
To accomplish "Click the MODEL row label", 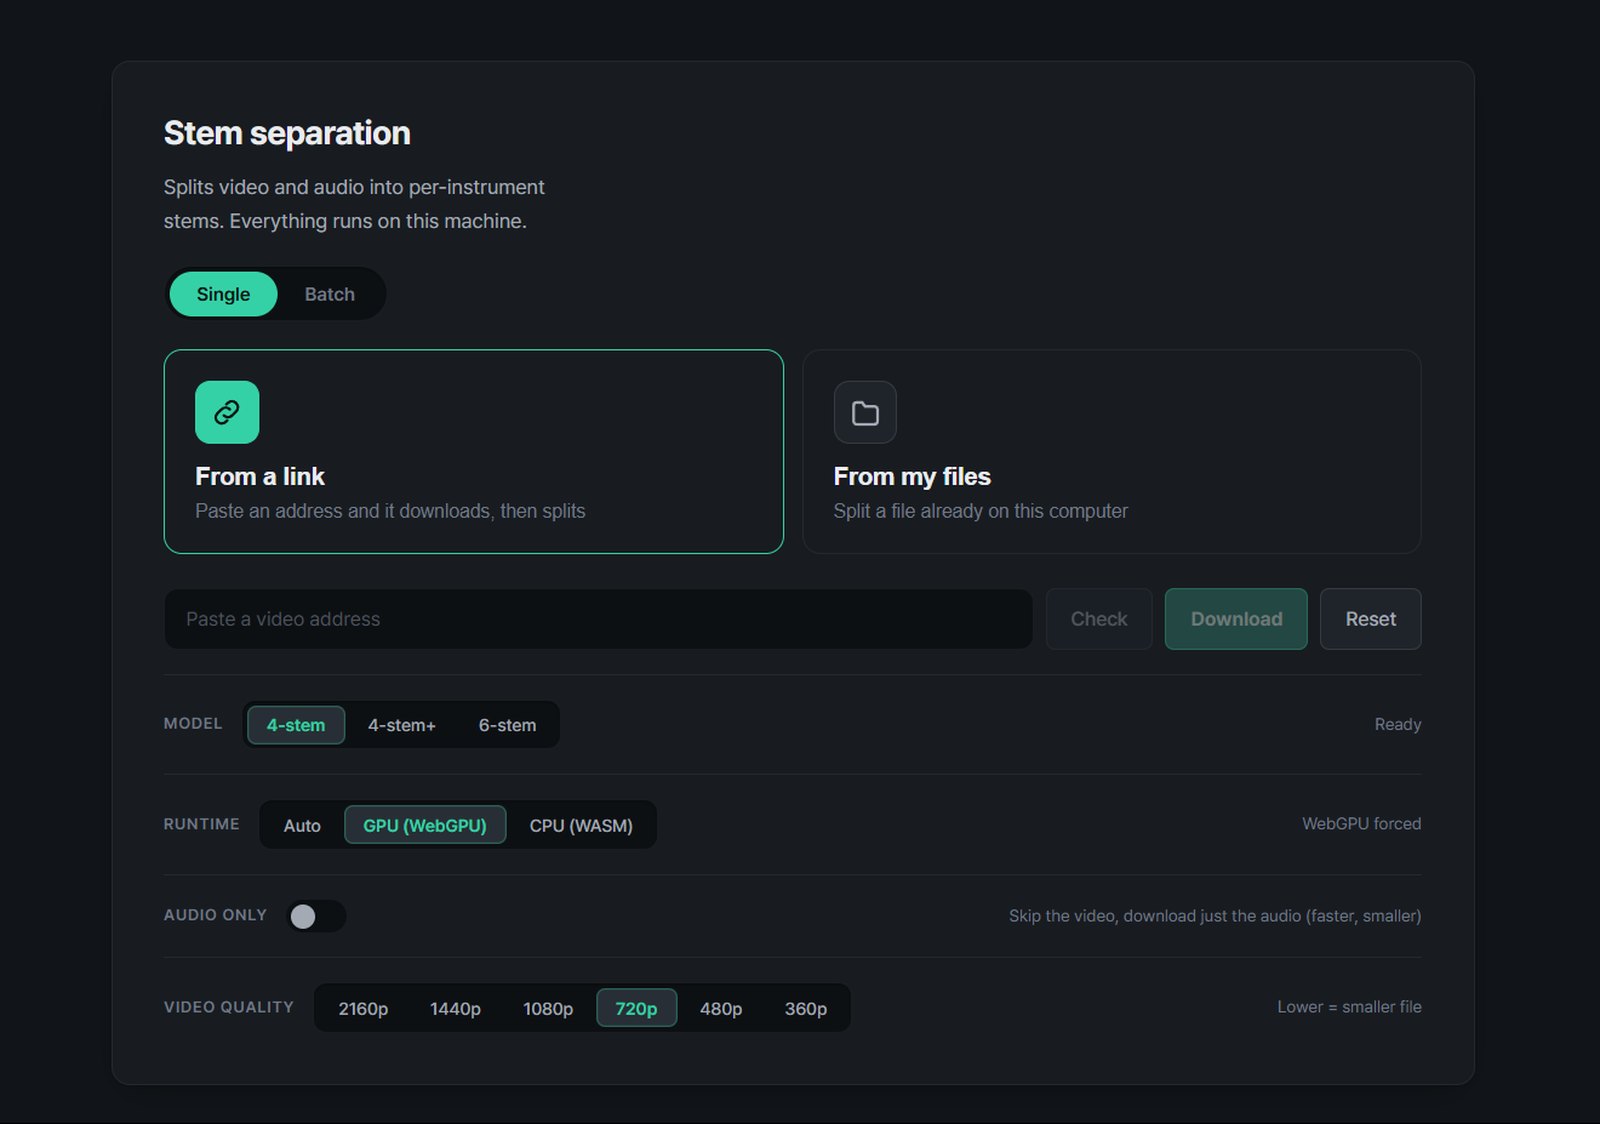I will 193,723.
